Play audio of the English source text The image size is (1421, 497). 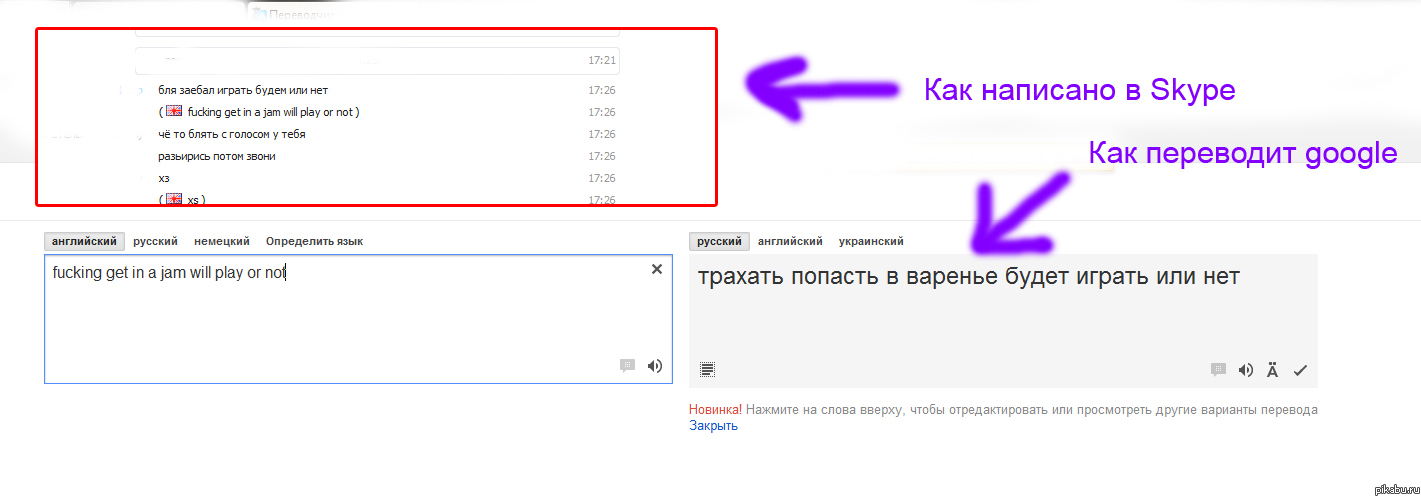654,366
